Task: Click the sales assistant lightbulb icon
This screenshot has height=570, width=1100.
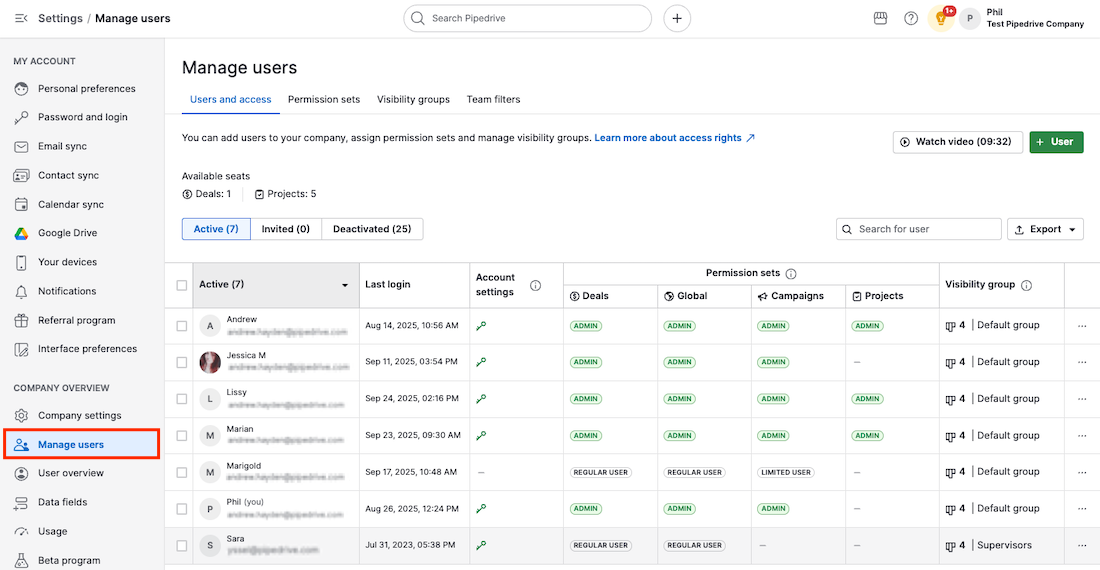Action: click(x=940, y=18)
